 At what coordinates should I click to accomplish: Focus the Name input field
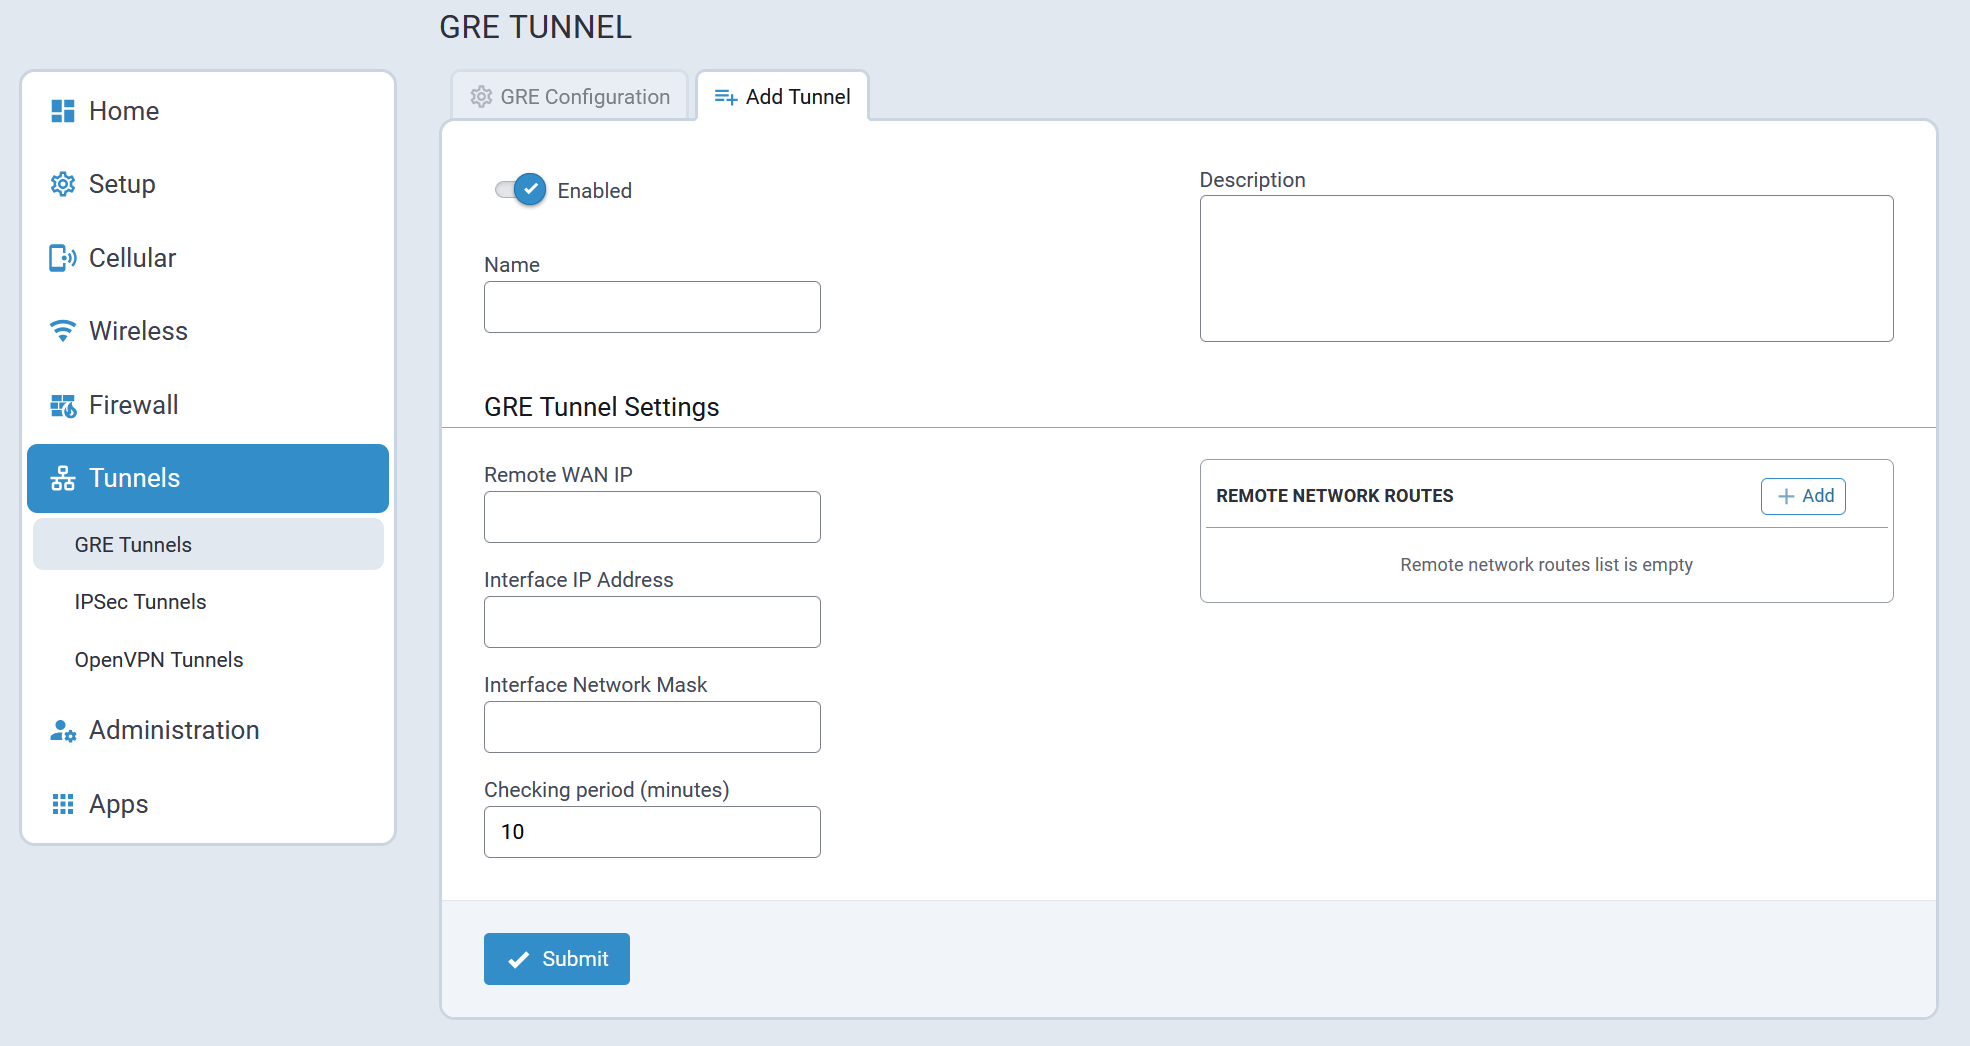click(x=652, y=307)
